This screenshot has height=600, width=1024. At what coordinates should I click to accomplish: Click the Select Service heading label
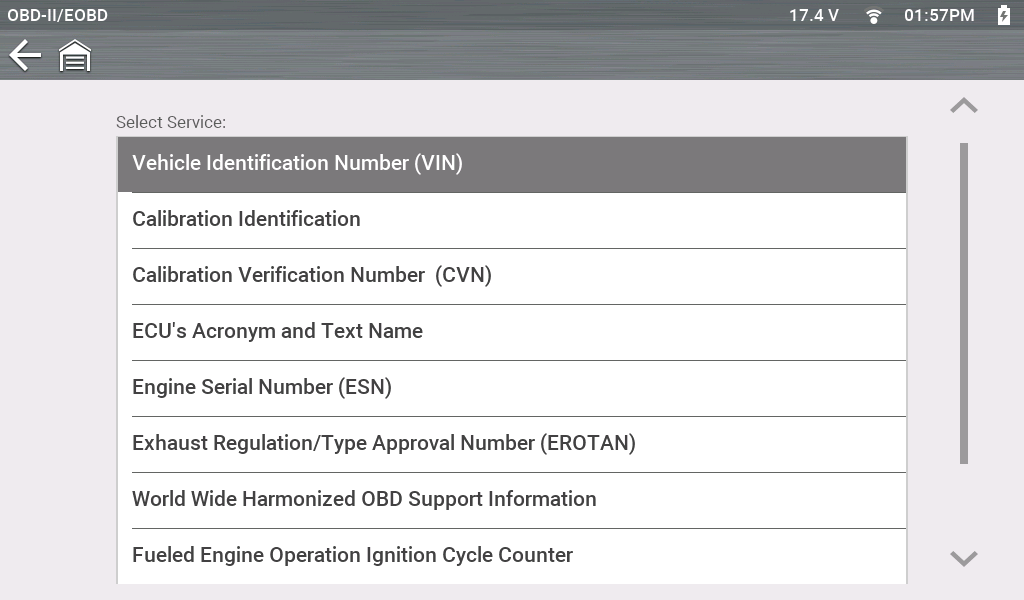coord(171,123)
